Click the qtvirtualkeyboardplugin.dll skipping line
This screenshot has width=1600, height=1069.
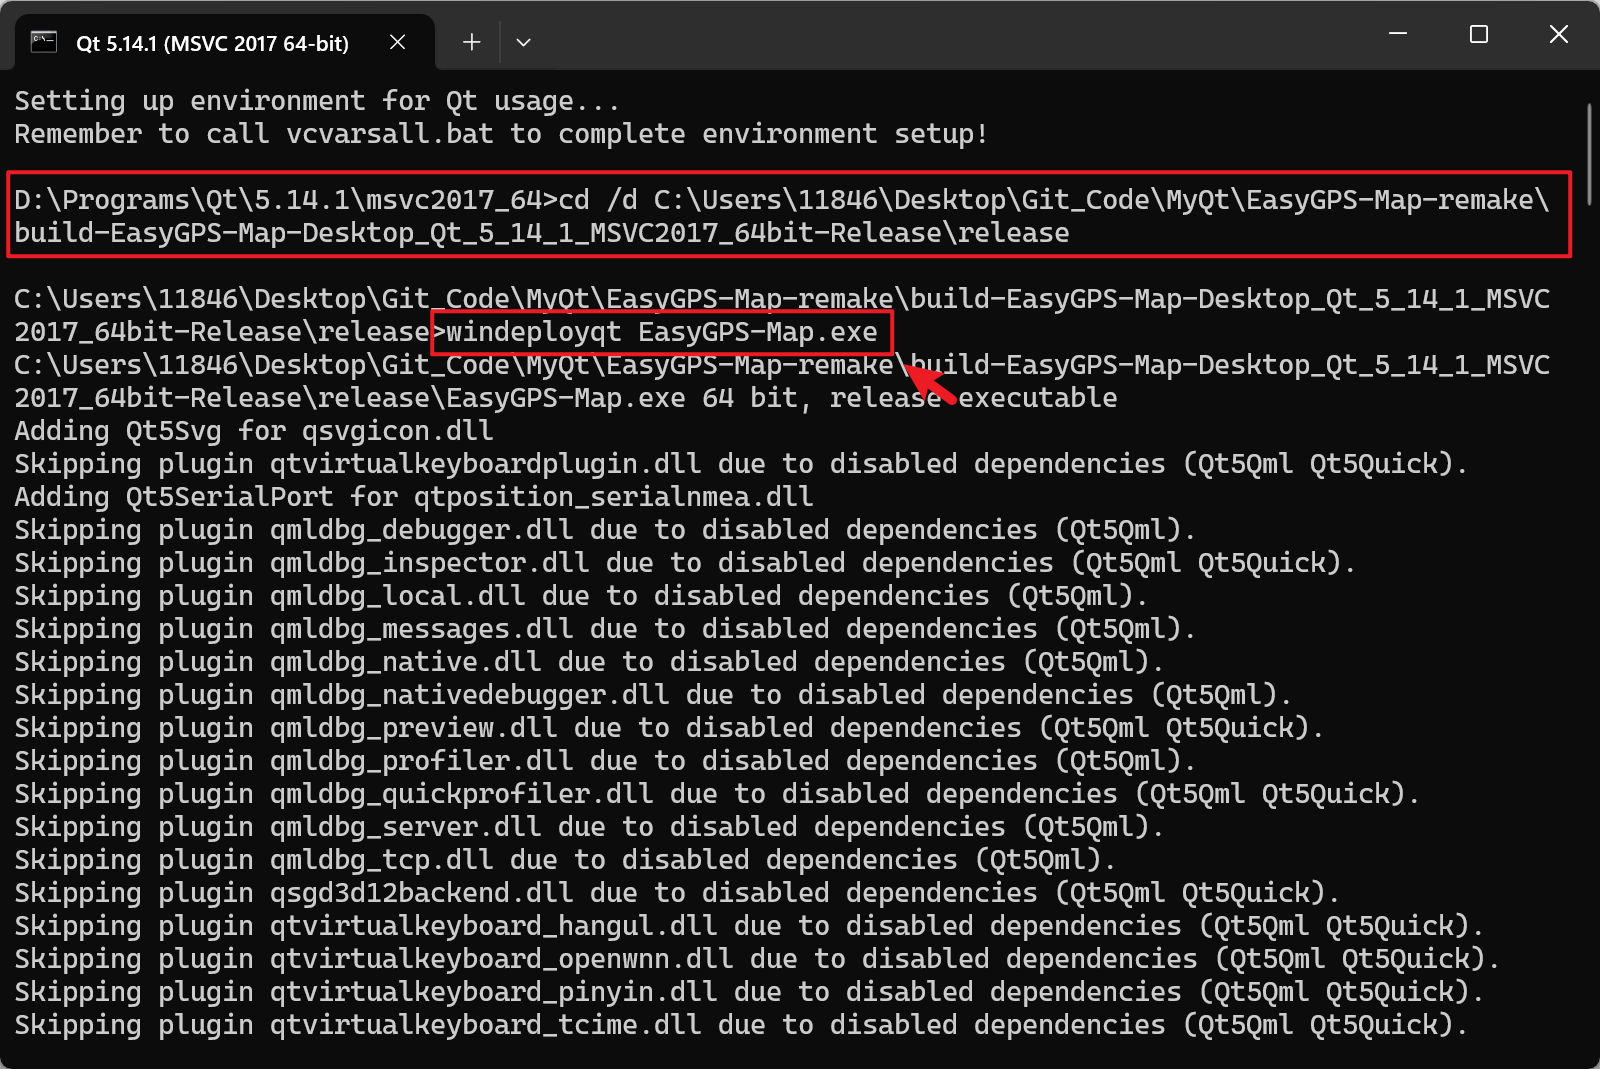point(741,464)
